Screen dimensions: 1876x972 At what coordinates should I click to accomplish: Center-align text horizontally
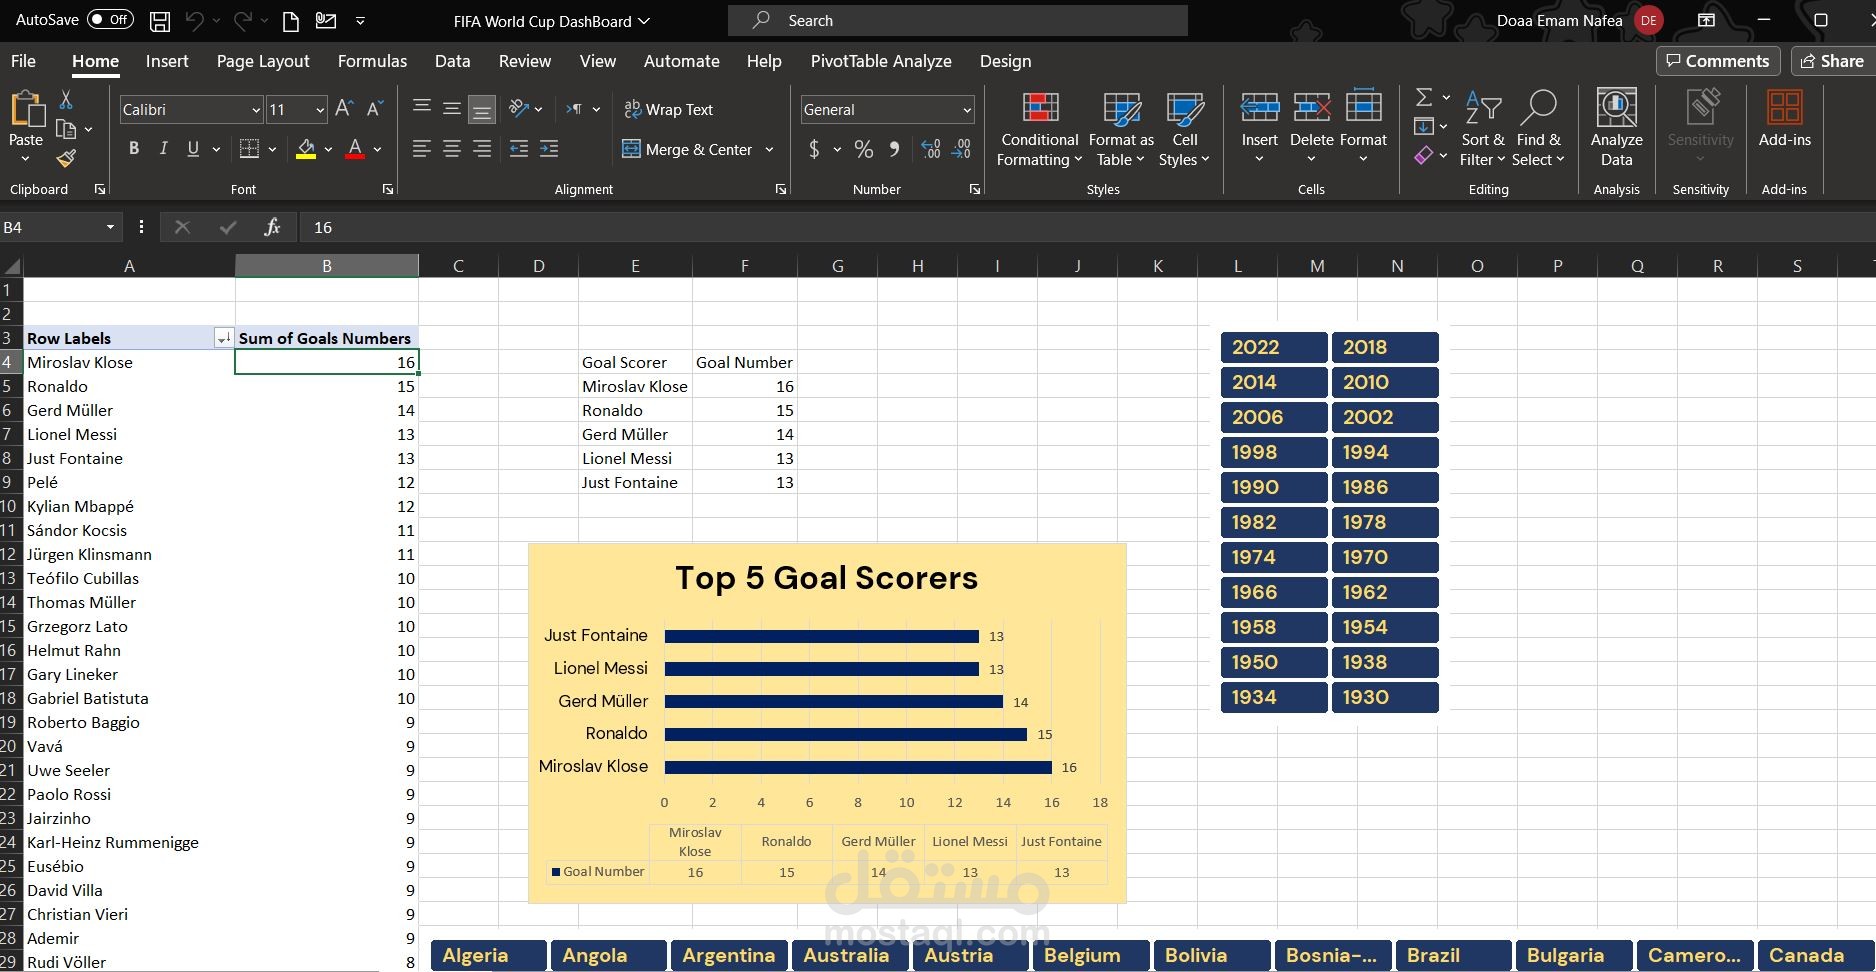click(452, 149)
